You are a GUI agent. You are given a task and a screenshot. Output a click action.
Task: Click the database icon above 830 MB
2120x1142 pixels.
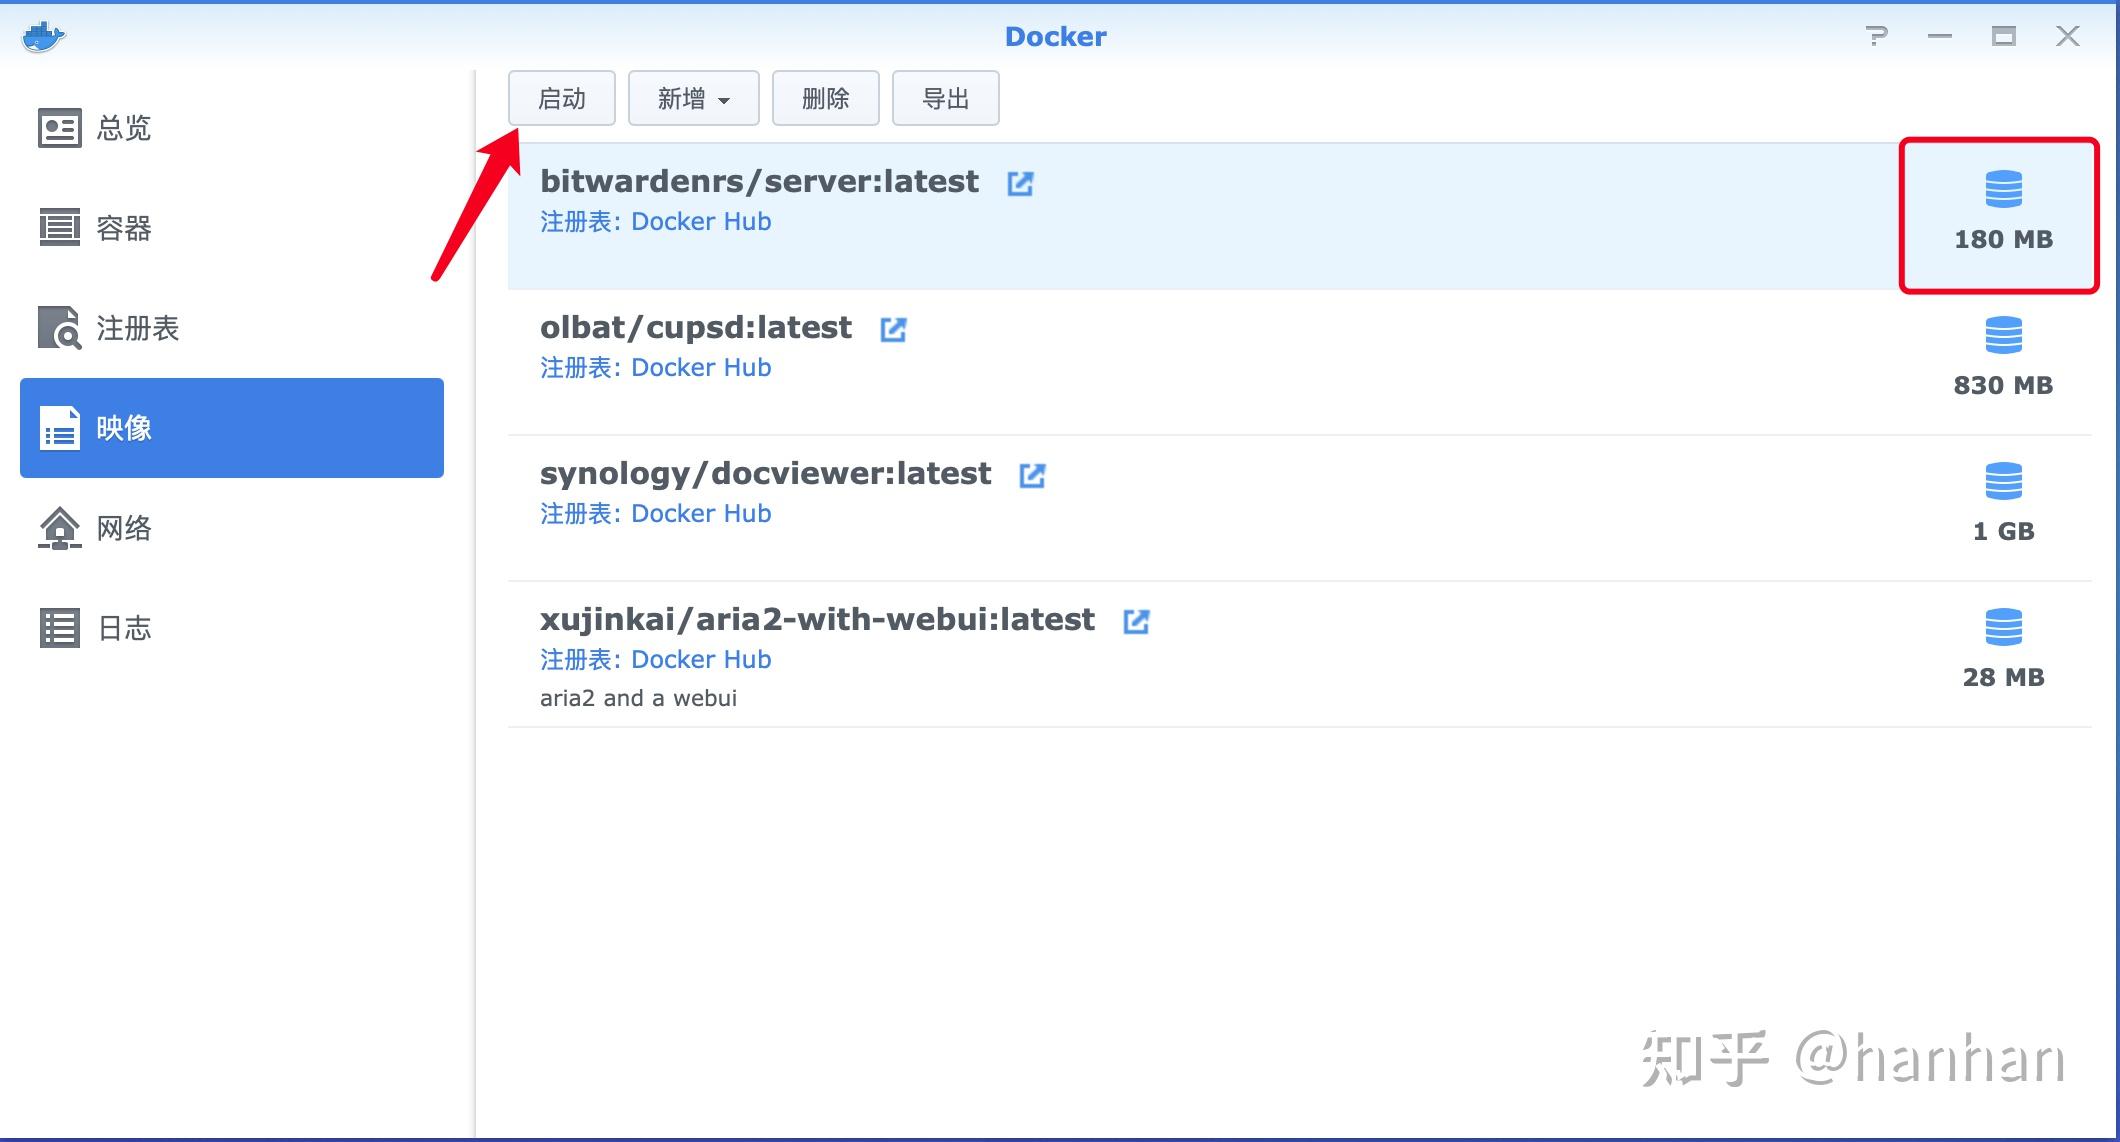pos(2003,334)
